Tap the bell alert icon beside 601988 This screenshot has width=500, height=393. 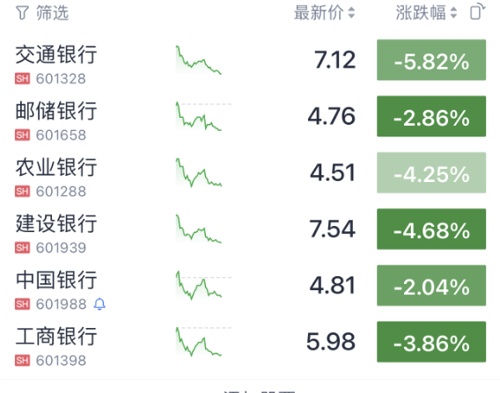point(99,304)
